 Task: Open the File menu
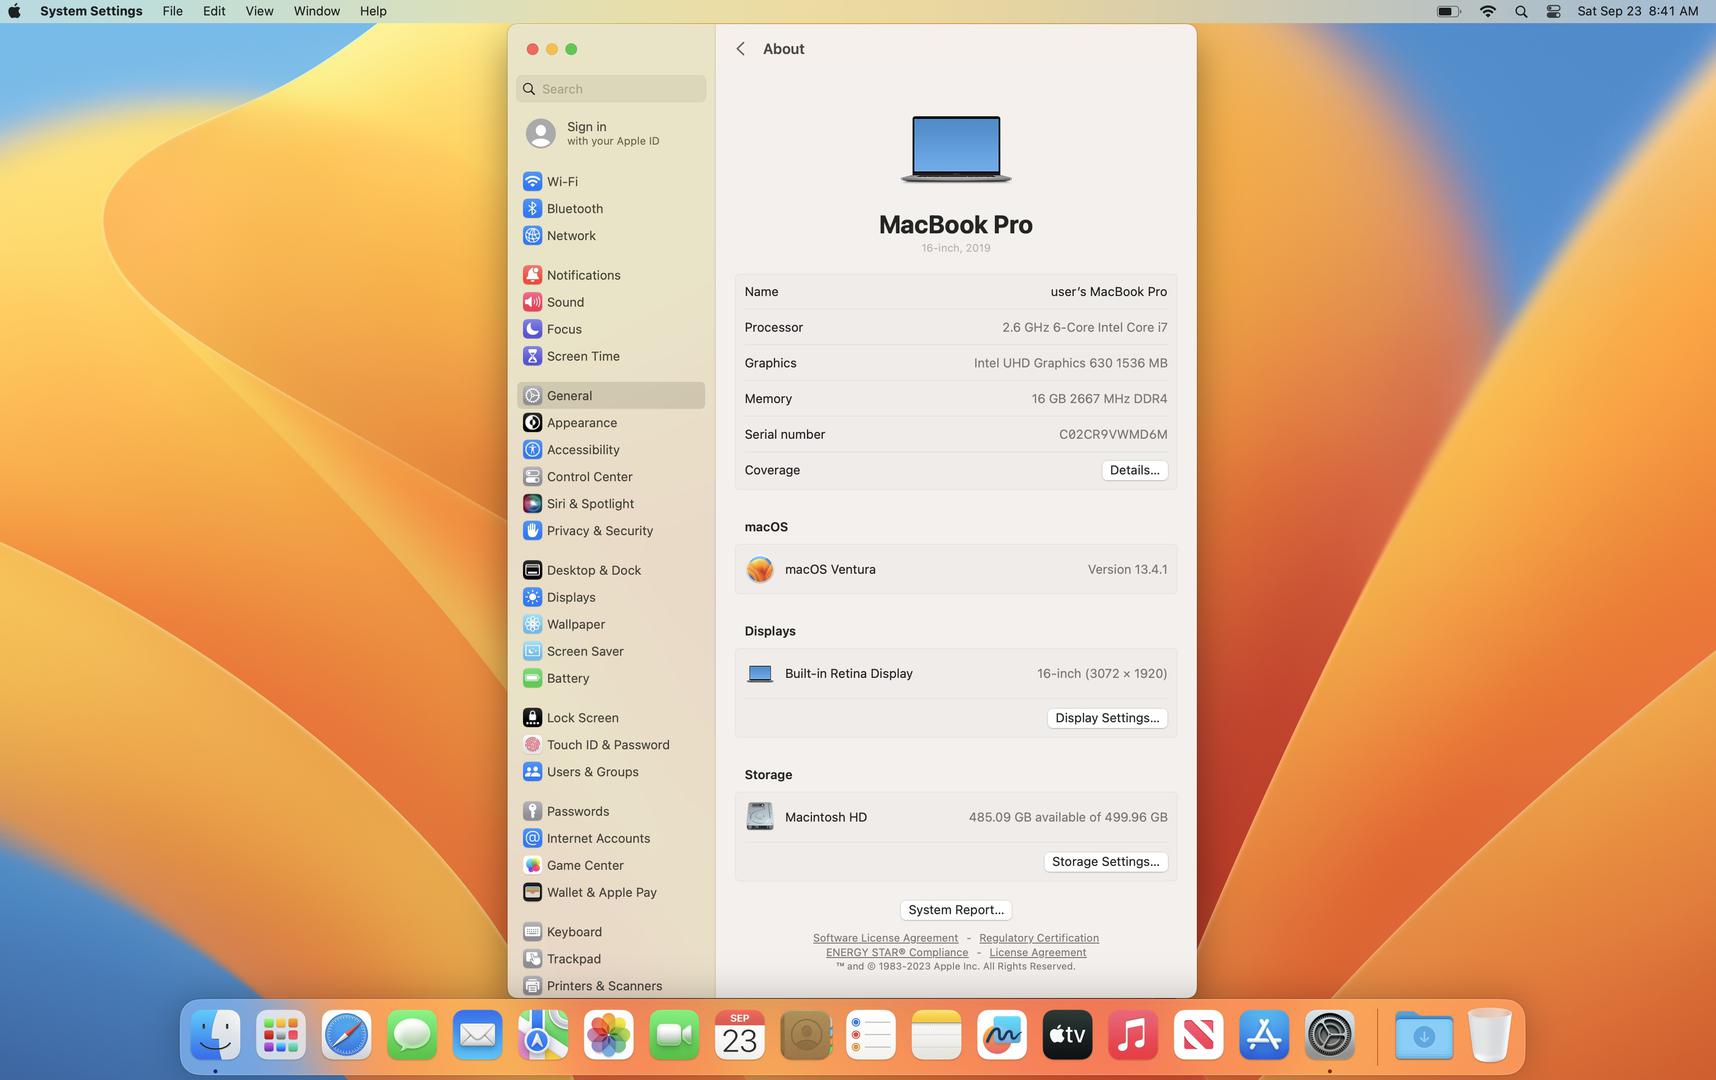coord(172,11)
